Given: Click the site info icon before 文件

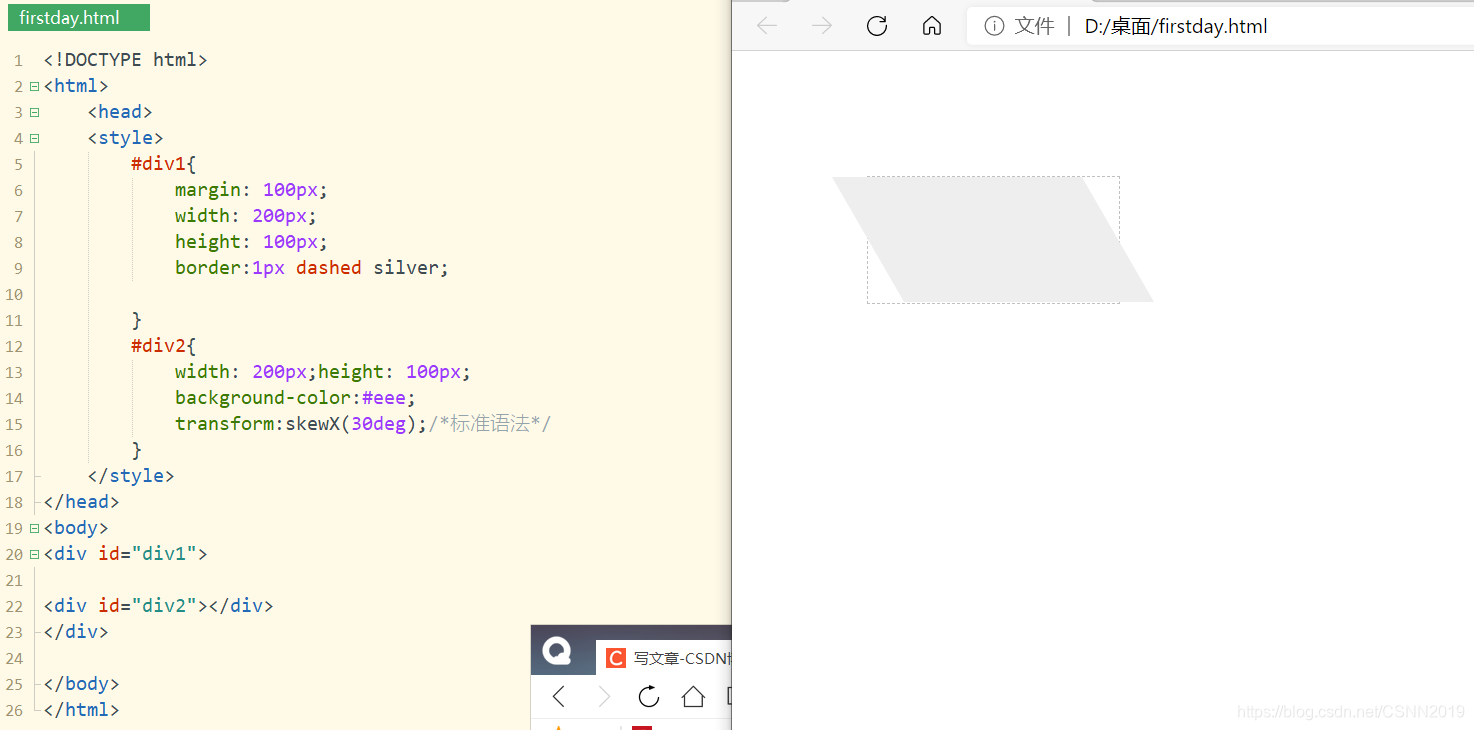Looking at the screenshot, I should pos(994,26).
